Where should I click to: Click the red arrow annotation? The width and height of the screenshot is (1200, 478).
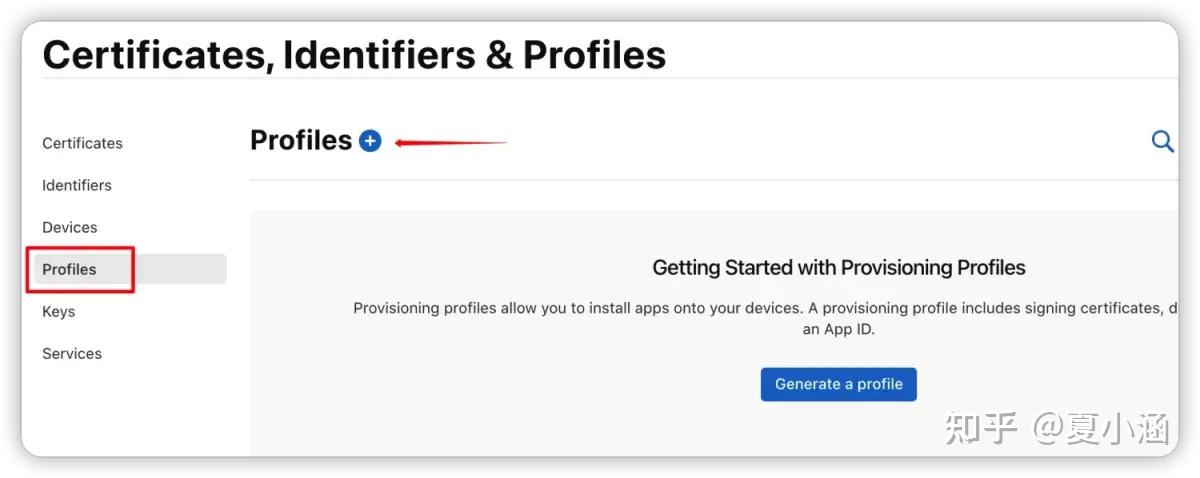click(451, 143)
